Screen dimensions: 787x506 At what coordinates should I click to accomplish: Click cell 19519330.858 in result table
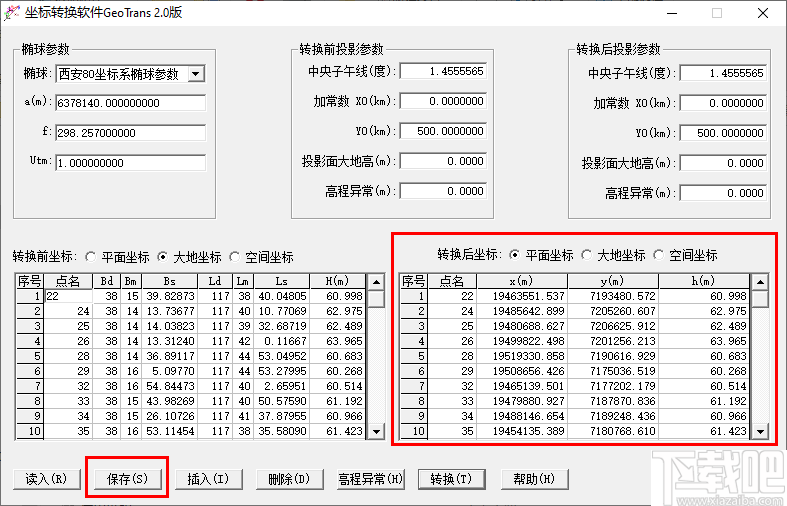click(522, 356)
